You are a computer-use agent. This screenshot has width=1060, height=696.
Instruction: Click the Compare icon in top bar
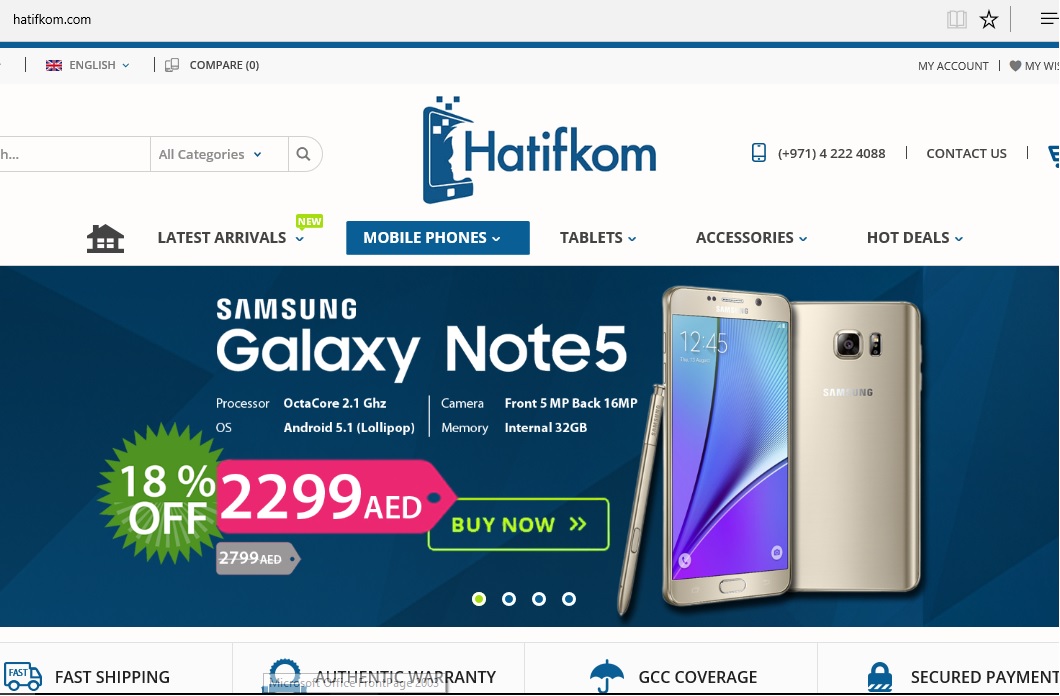point(172,65)
